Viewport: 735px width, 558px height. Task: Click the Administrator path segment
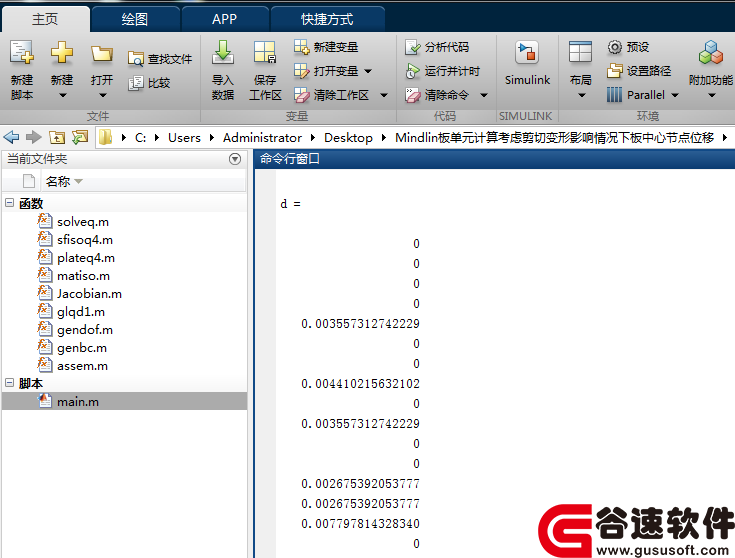[x=262, y=138]
